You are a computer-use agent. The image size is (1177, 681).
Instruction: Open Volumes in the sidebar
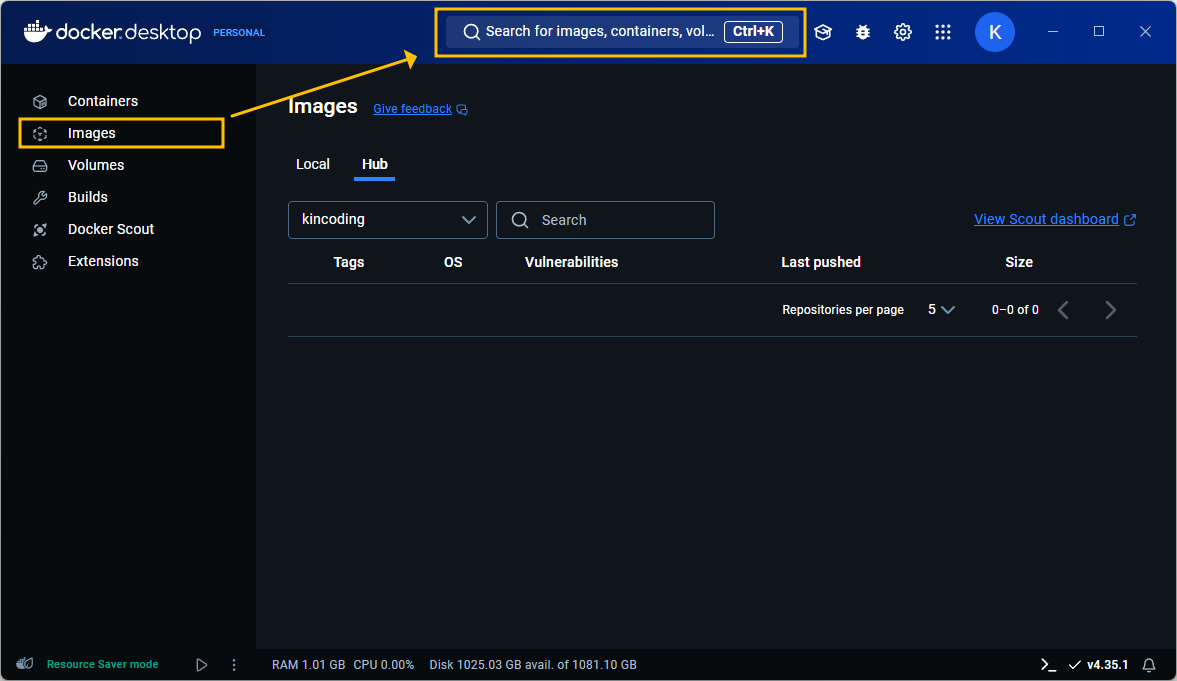click(96, 165)
